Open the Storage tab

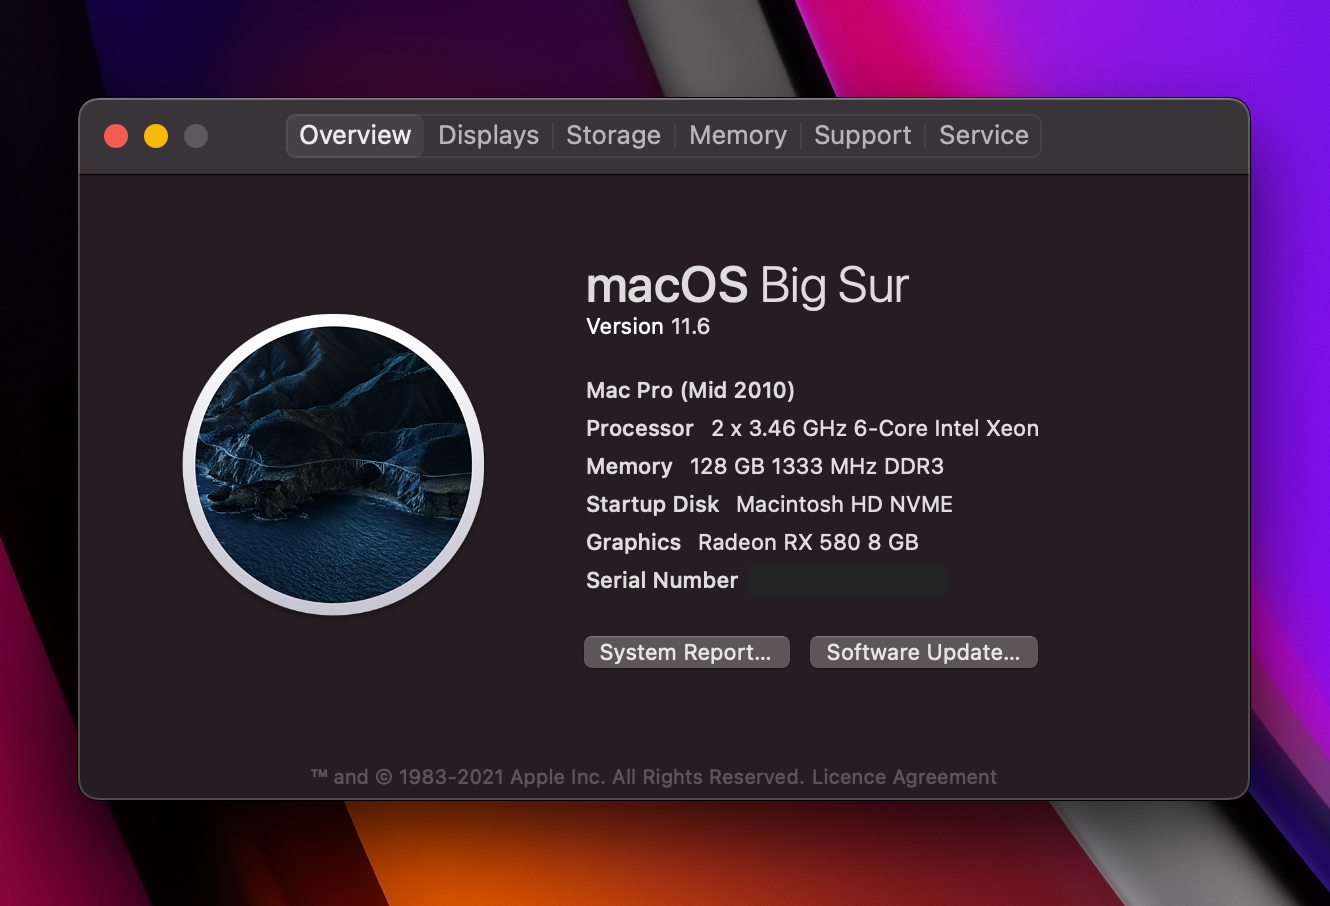coord(613,136)
